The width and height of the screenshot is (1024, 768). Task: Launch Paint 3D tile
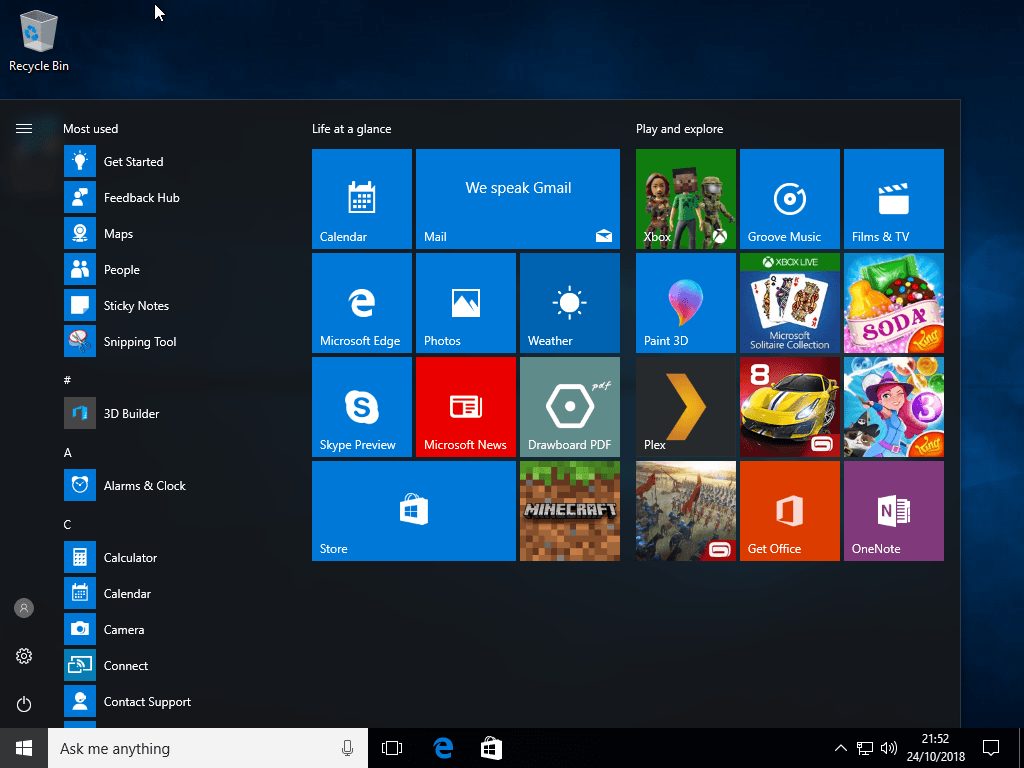[685, 303]
